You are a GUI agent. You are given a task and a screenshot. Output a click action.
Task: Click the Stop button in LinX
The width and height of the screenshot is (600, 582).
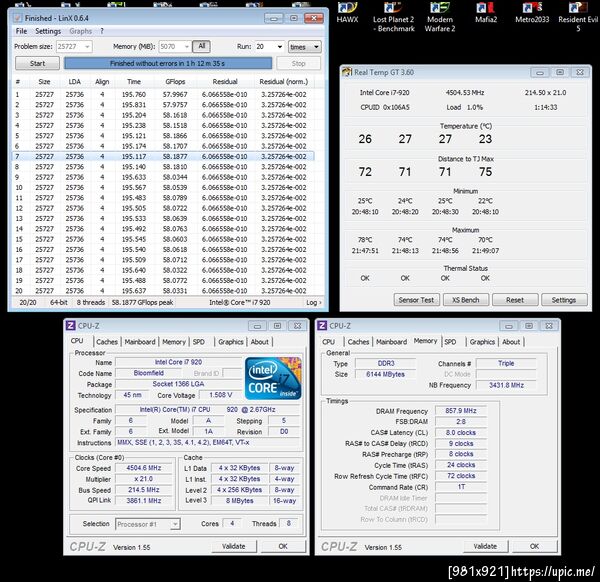[x=298, y=63]
